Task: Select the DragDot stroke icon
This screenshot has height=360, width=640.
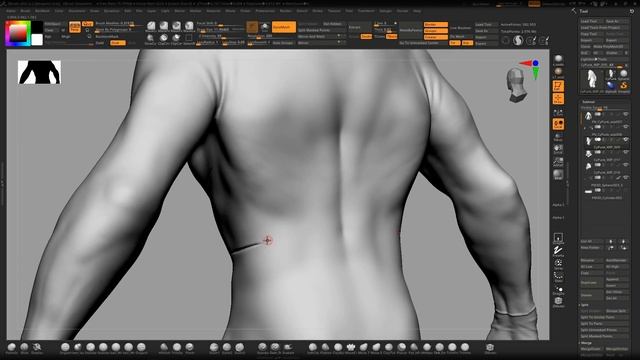Action: pyautogui.click(x=558, y=289)
